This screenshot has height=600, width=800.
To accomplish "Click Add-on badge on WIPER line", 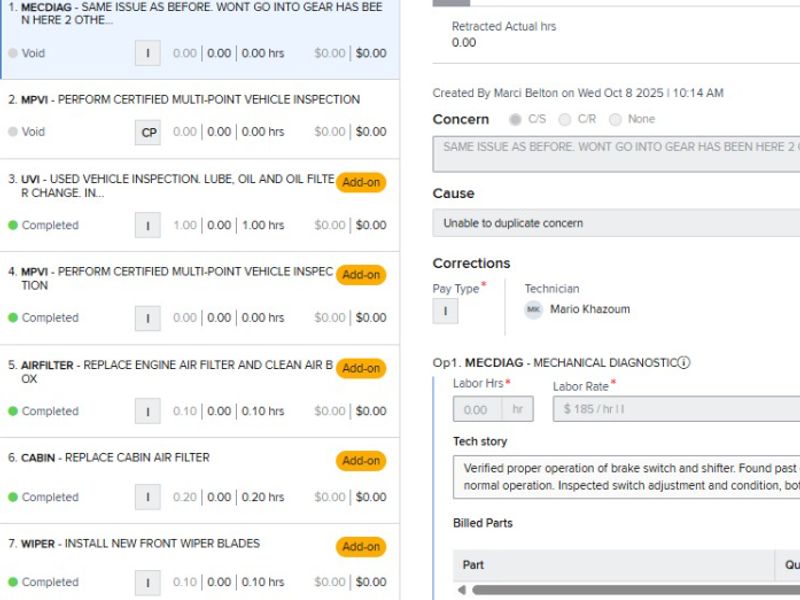I will 361,547.
